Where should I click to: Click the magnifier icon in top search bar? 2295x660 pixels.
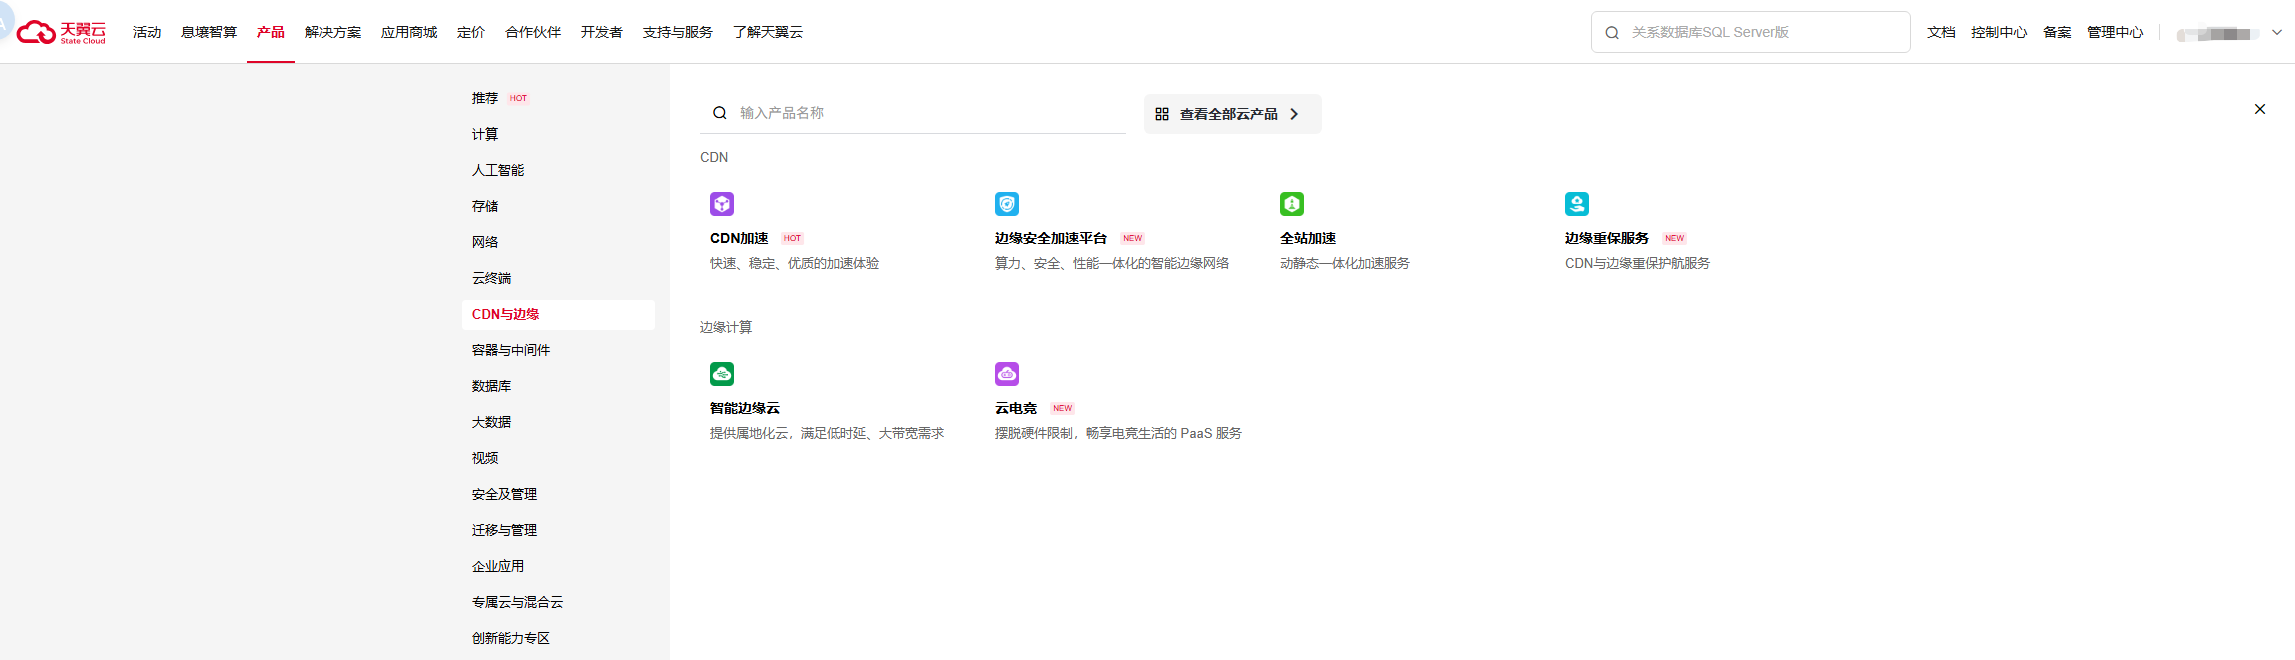click(x=1612, y=33)
